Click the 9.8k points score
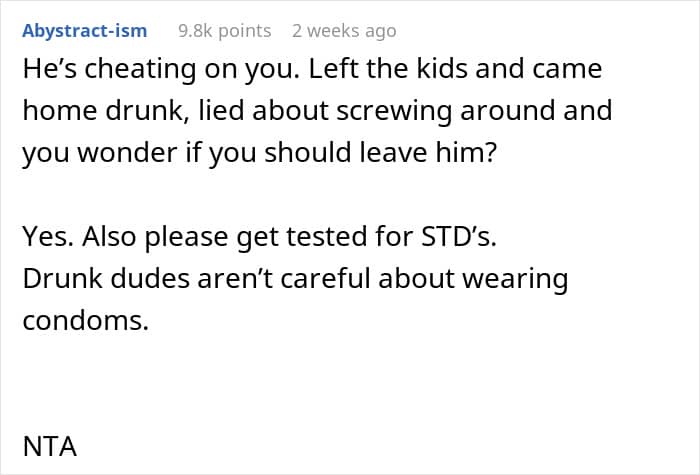Viewport: 700px width, 475px height. pos(224,31)
